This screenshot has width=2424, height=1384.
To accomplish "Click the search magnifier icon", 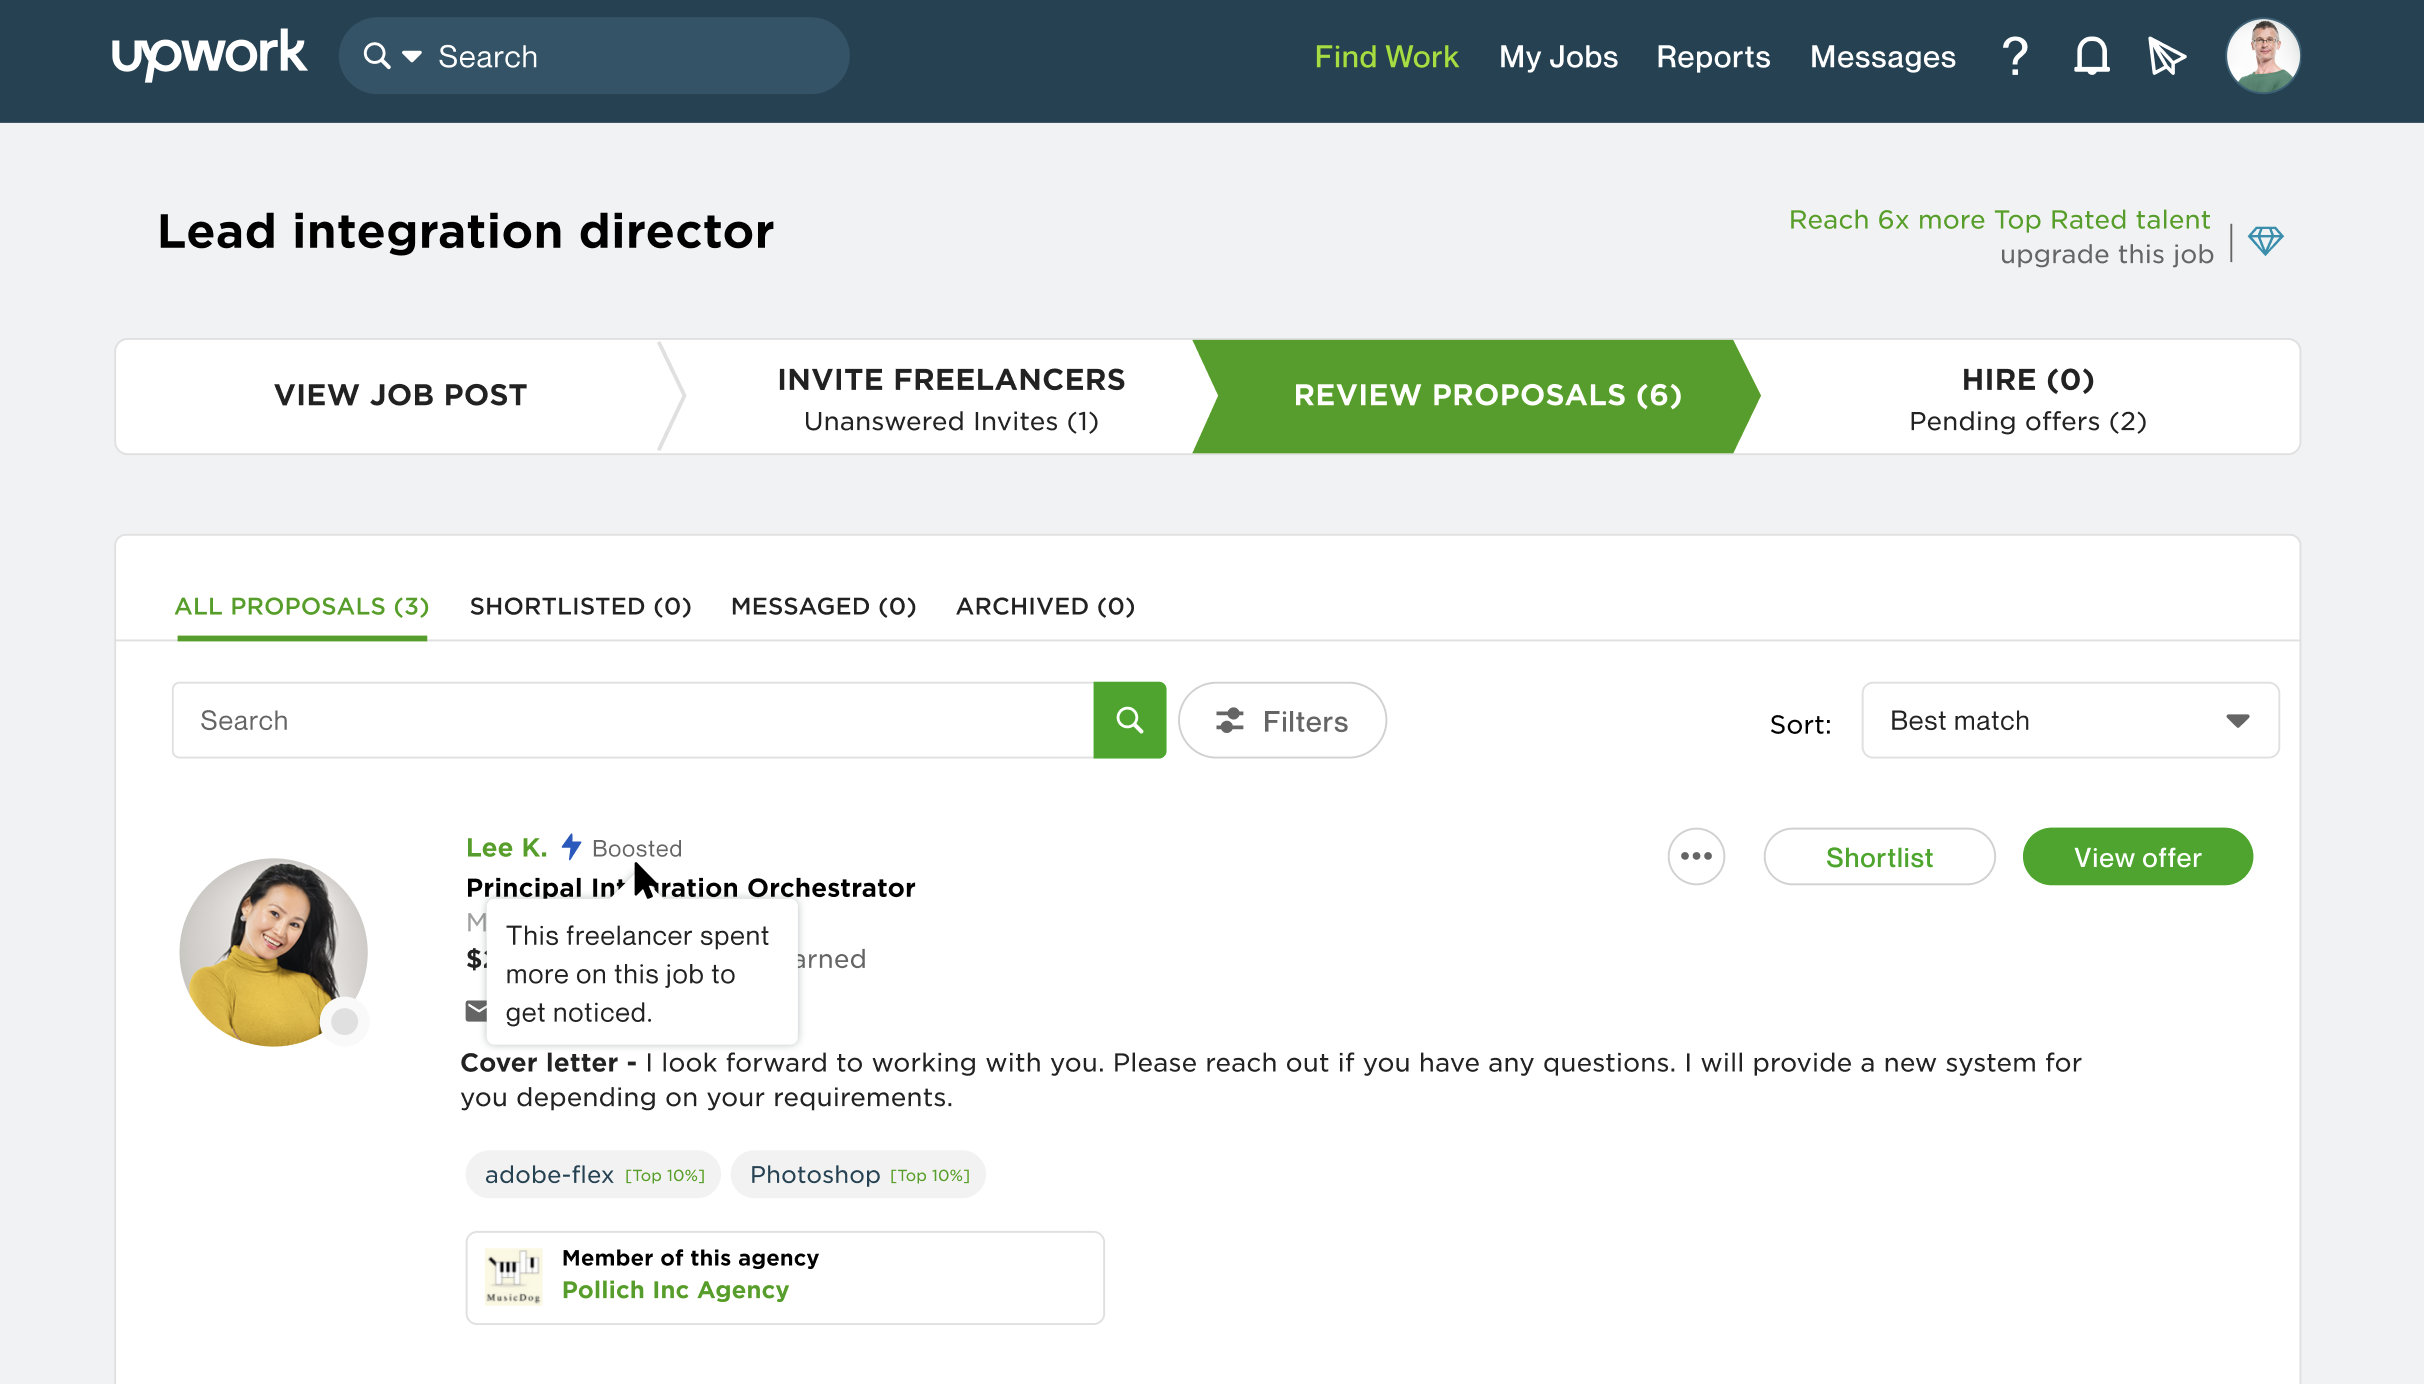I will 1130,719.
